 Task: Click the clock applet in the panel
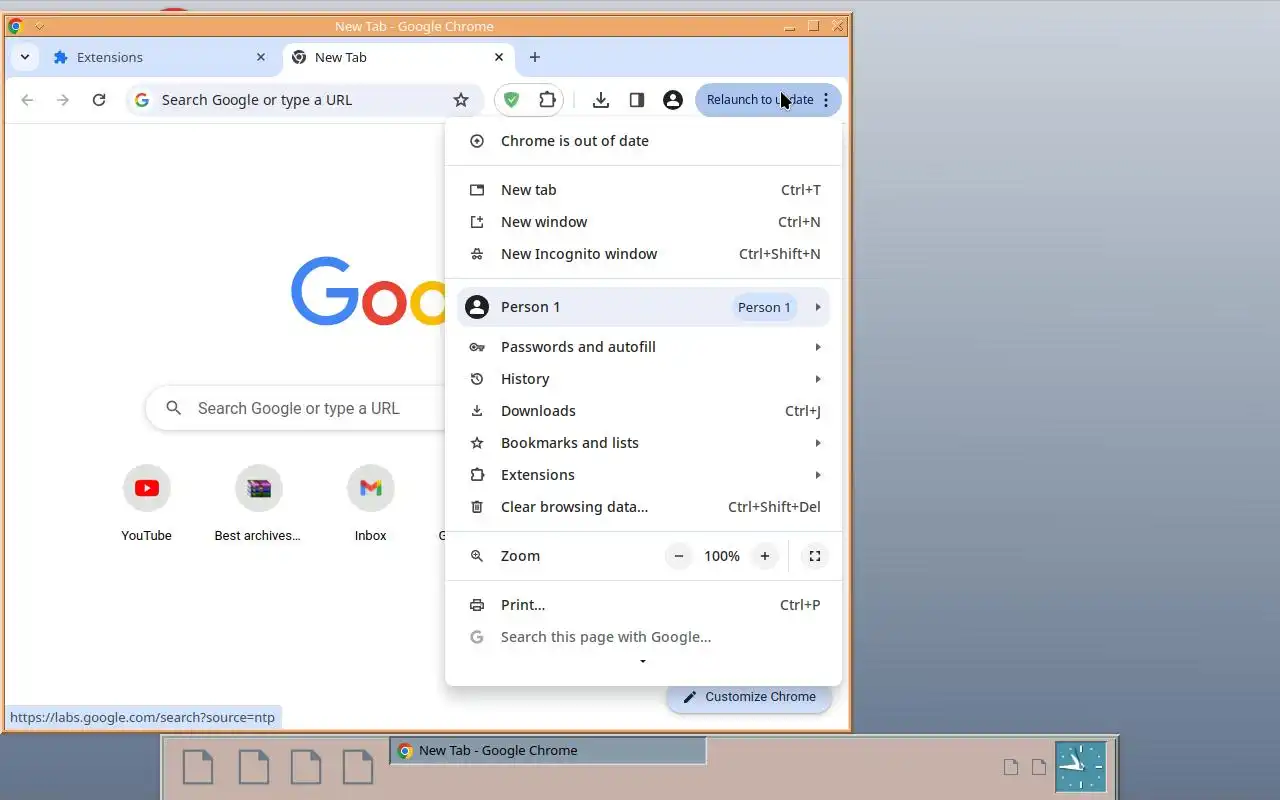1080,767
